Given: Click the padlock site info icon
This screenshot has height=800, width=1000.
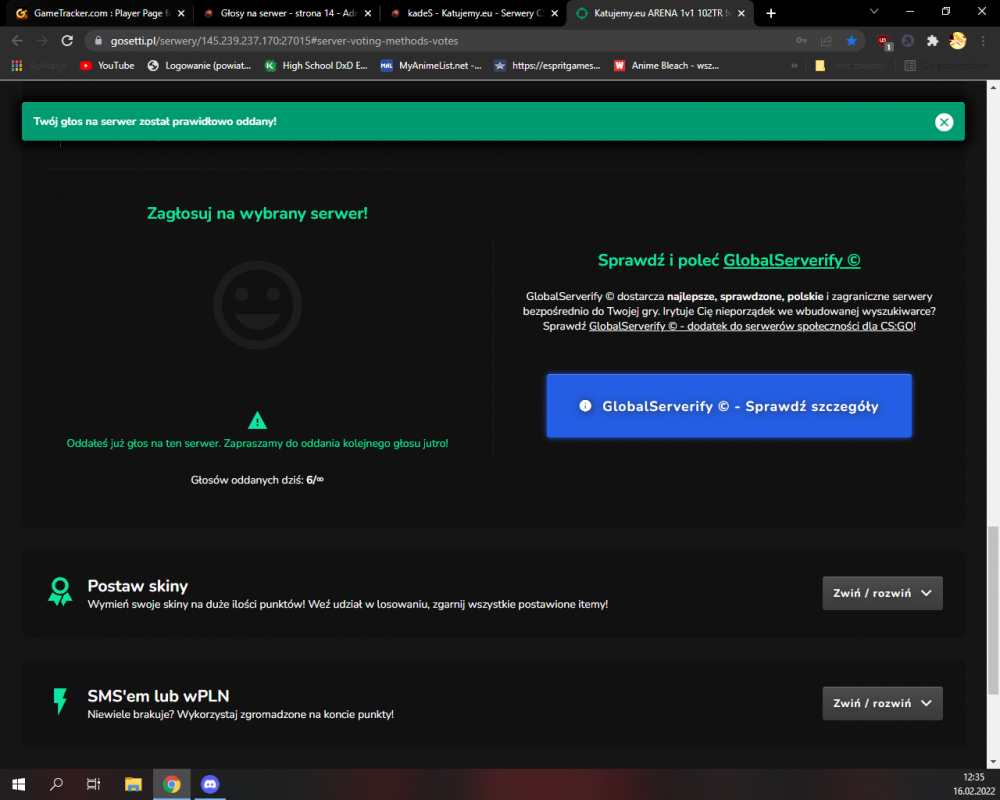Looking at the screenshot, I should [98, 41].
